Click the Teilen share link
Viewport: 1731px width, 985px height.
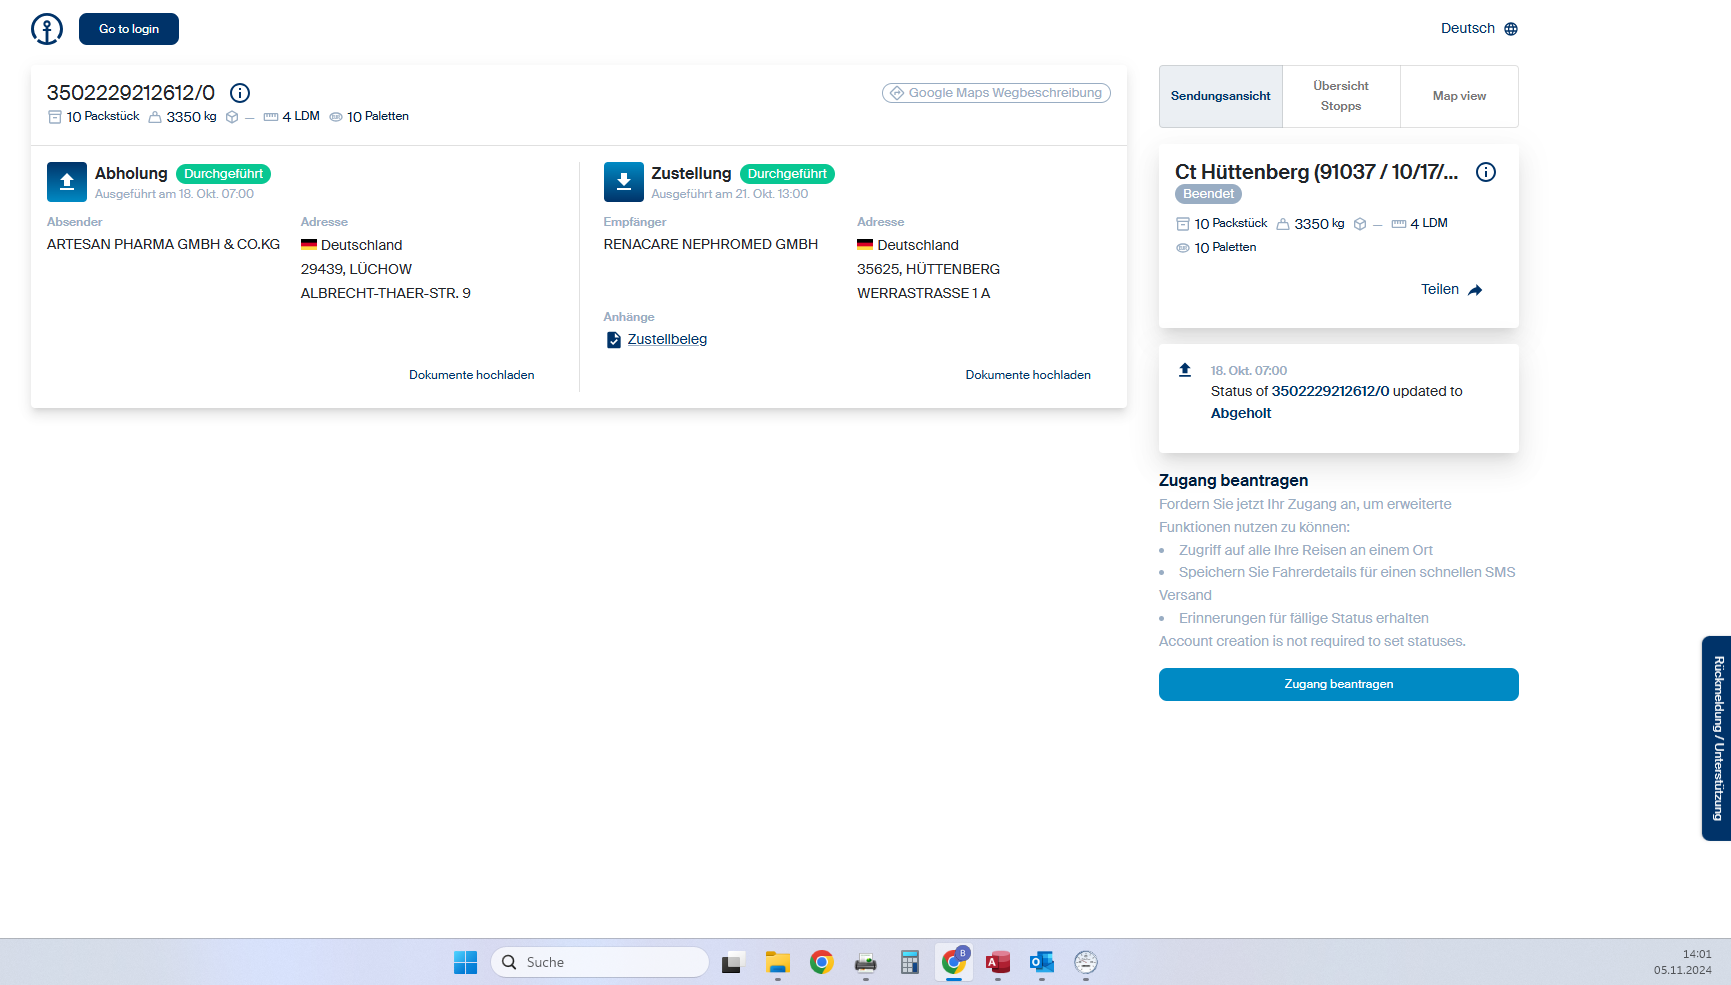[x=1440, y=289]
